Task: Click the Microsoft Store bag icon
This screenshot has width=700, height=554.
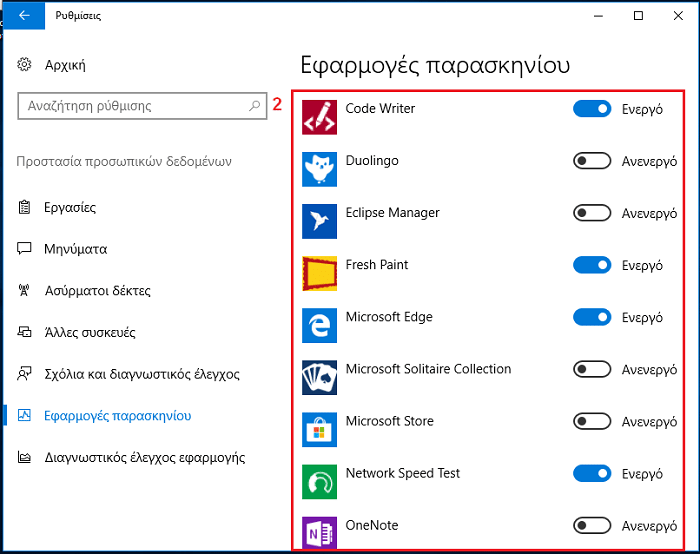Action: coord(319,429)
